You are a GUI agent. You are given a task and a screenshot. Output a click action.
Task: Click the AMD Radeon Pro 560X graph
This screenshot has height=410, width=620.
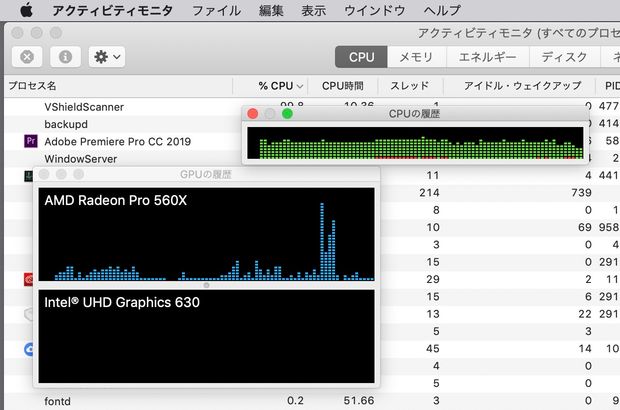coord(206,234)
